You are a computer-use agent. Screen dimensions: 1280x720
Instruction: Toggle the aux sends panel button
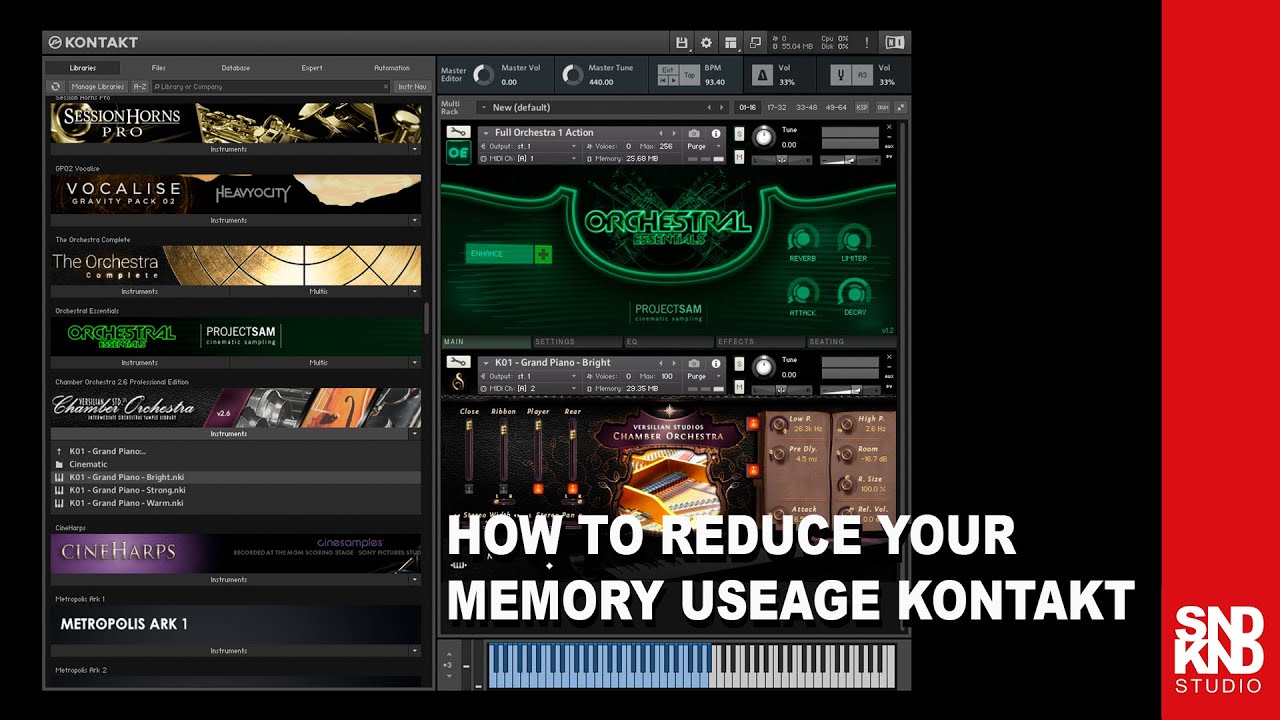click(x=883, y=107)
